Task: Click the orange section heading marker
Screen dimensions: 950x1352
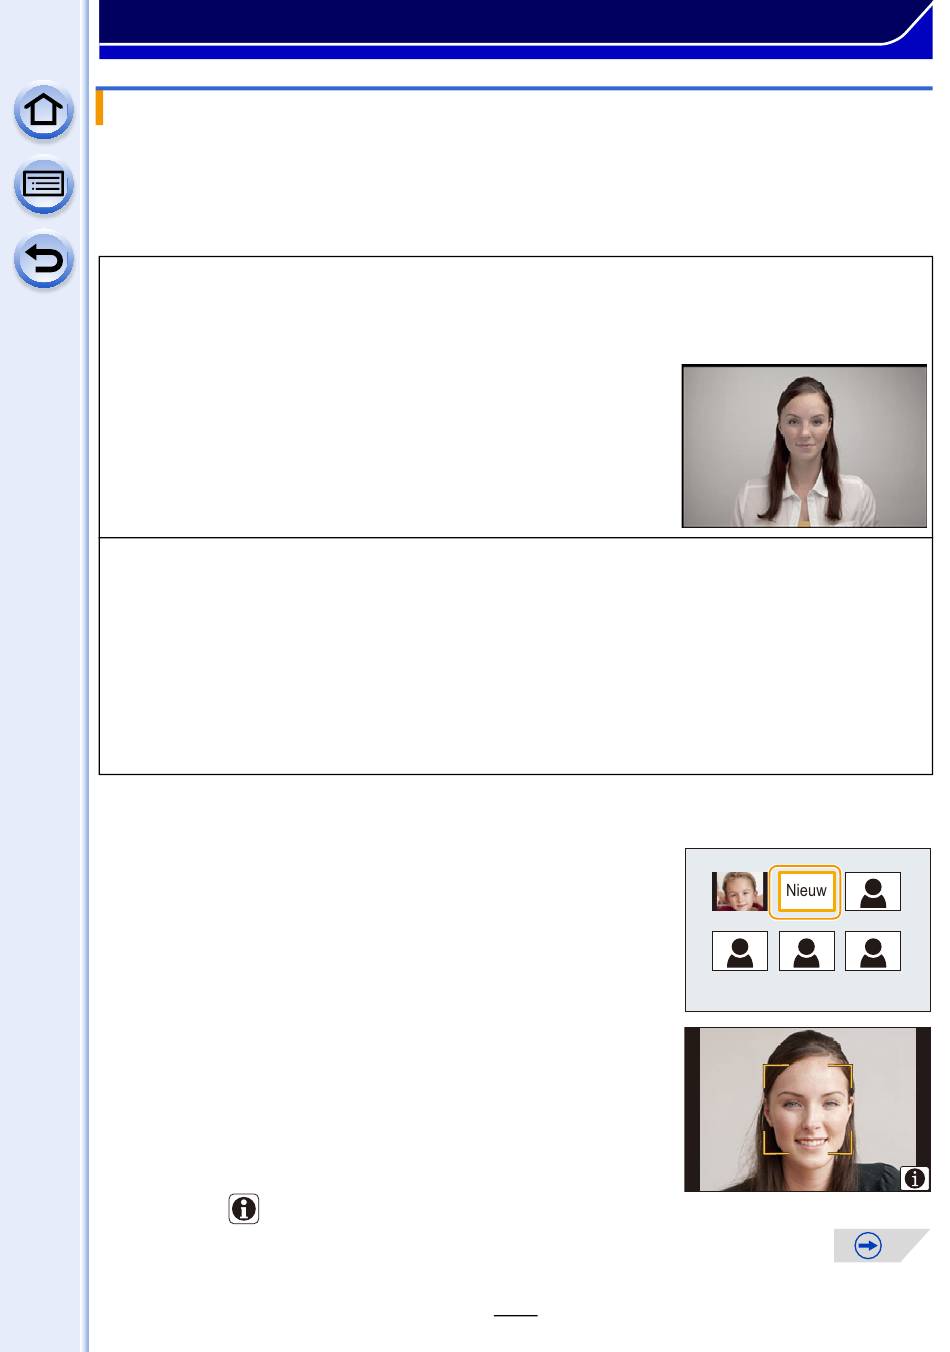Action: coord(100,108)
